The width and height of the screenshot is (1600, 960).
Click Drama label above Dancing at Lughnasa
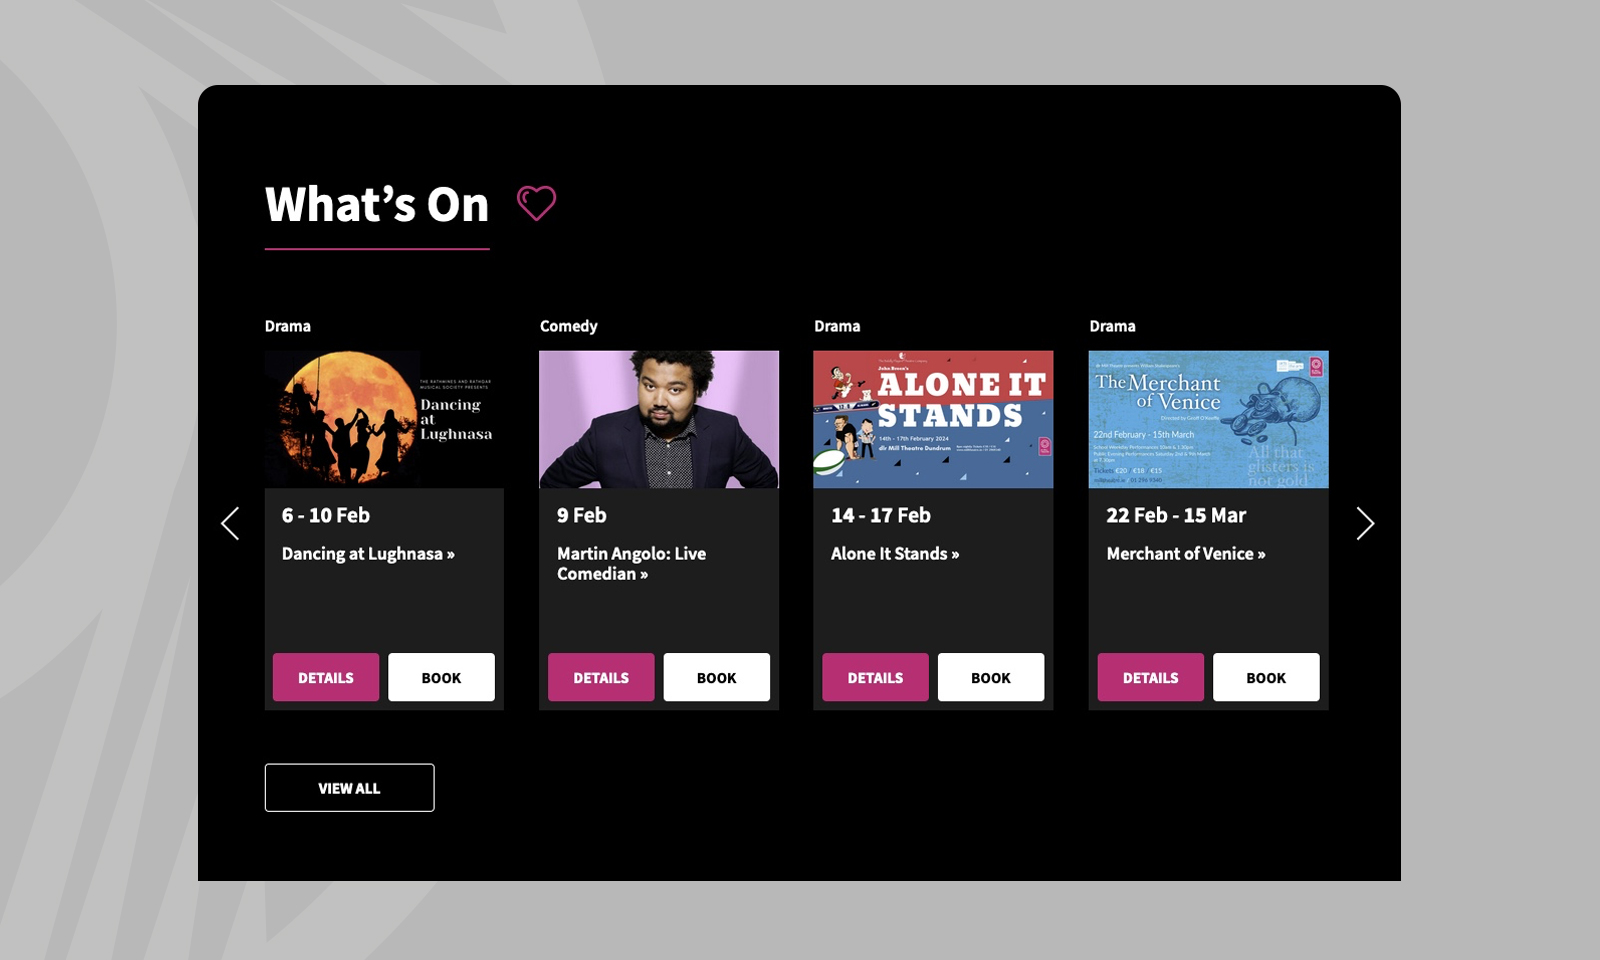point(288,326)
